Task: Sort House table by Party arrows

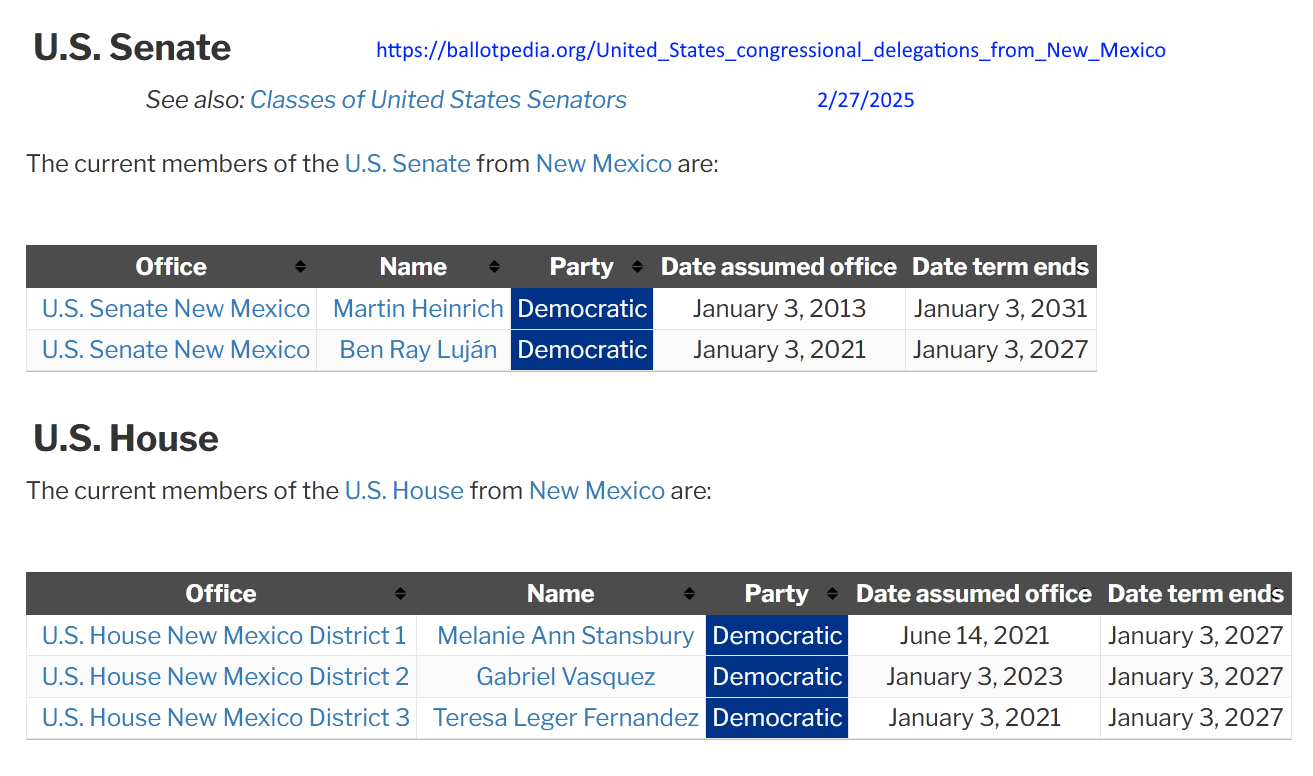Action: click(833, 594)
